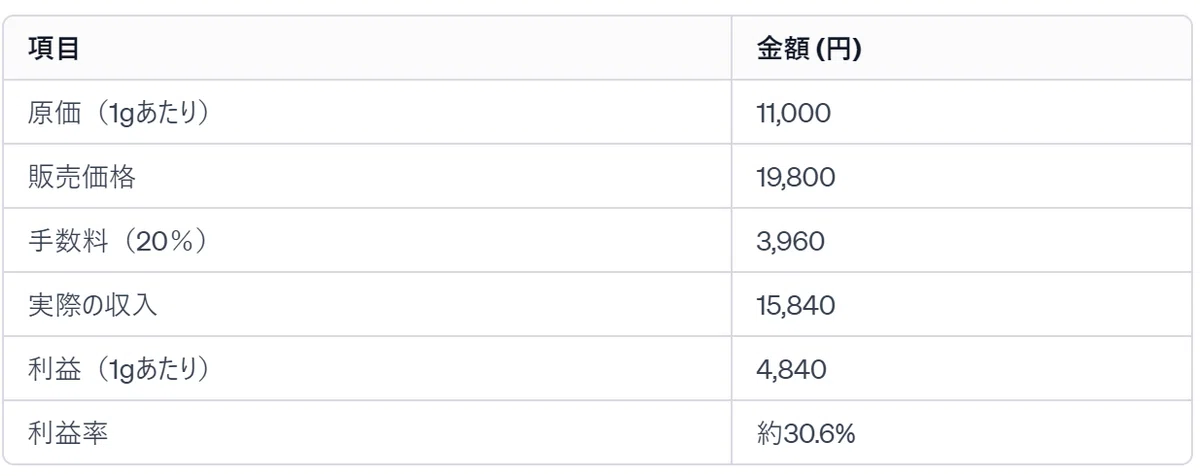Select the 15,840 income value
This screenshot has height=476, width=1200.
[796, 305]
